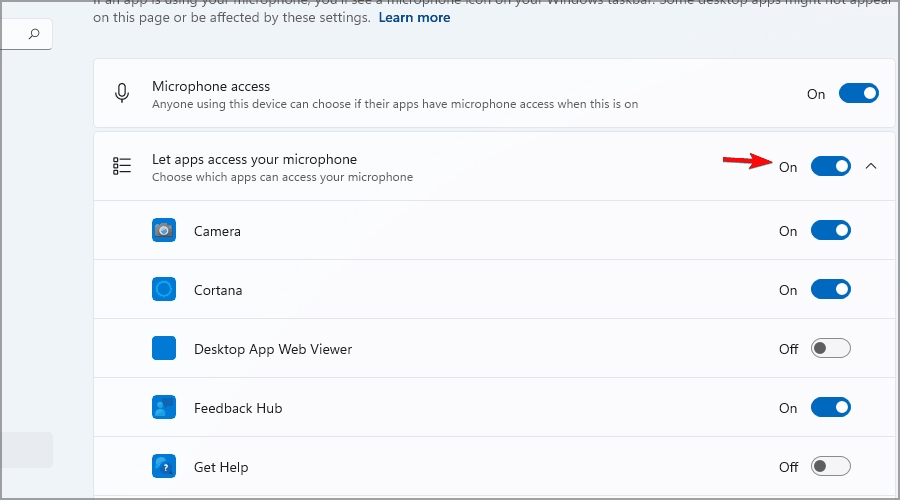The height and width of the screenshot is (500, 900).
Task: Turn off microphone access for Camera
Action: [x=831, y=231]
